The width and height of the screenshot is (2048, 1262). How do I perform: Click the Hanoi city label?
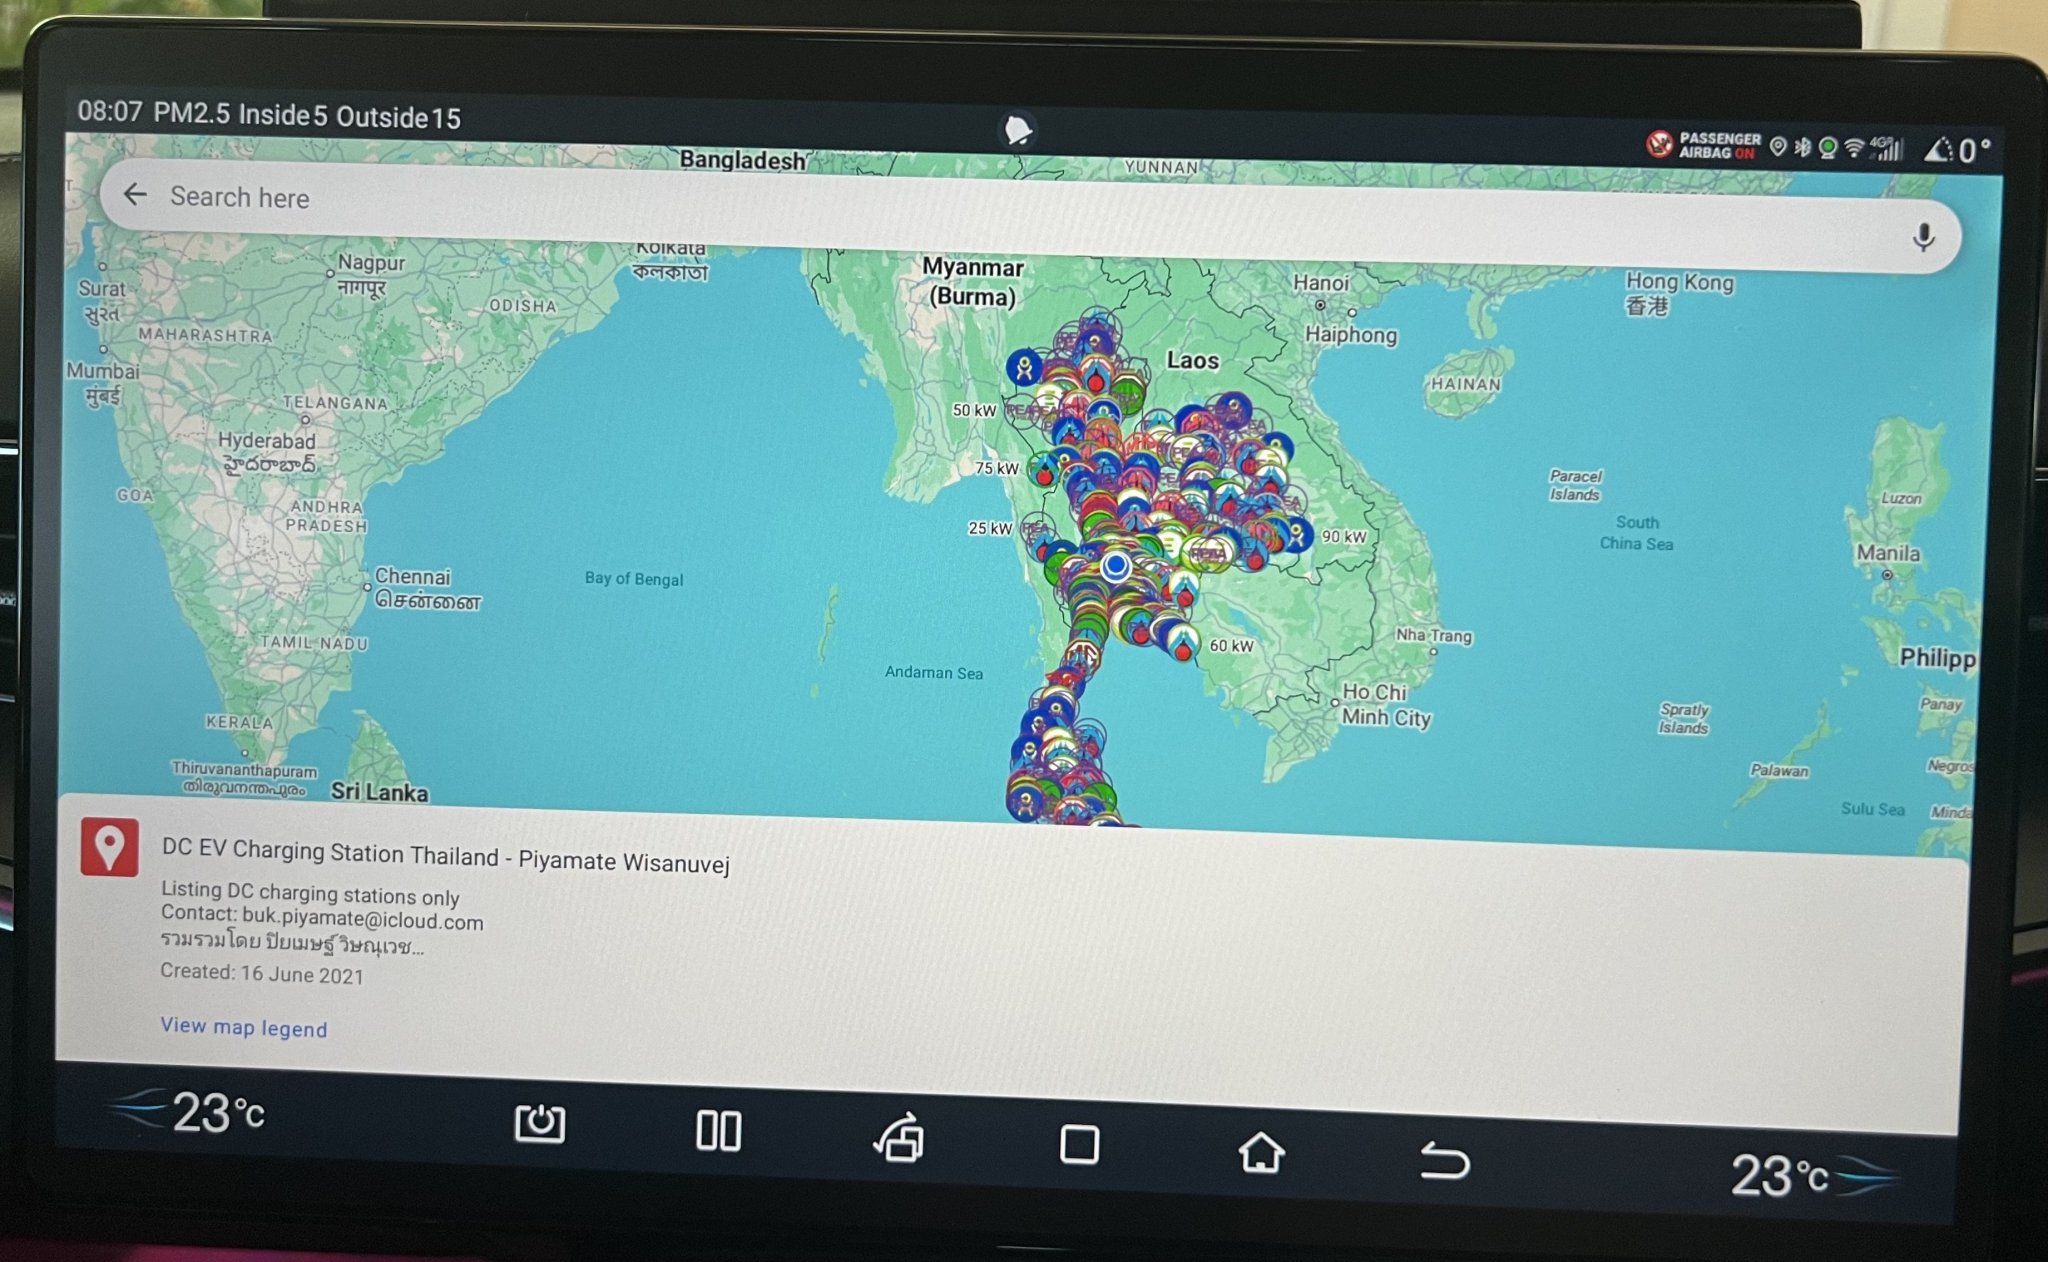coord(1321,283)
